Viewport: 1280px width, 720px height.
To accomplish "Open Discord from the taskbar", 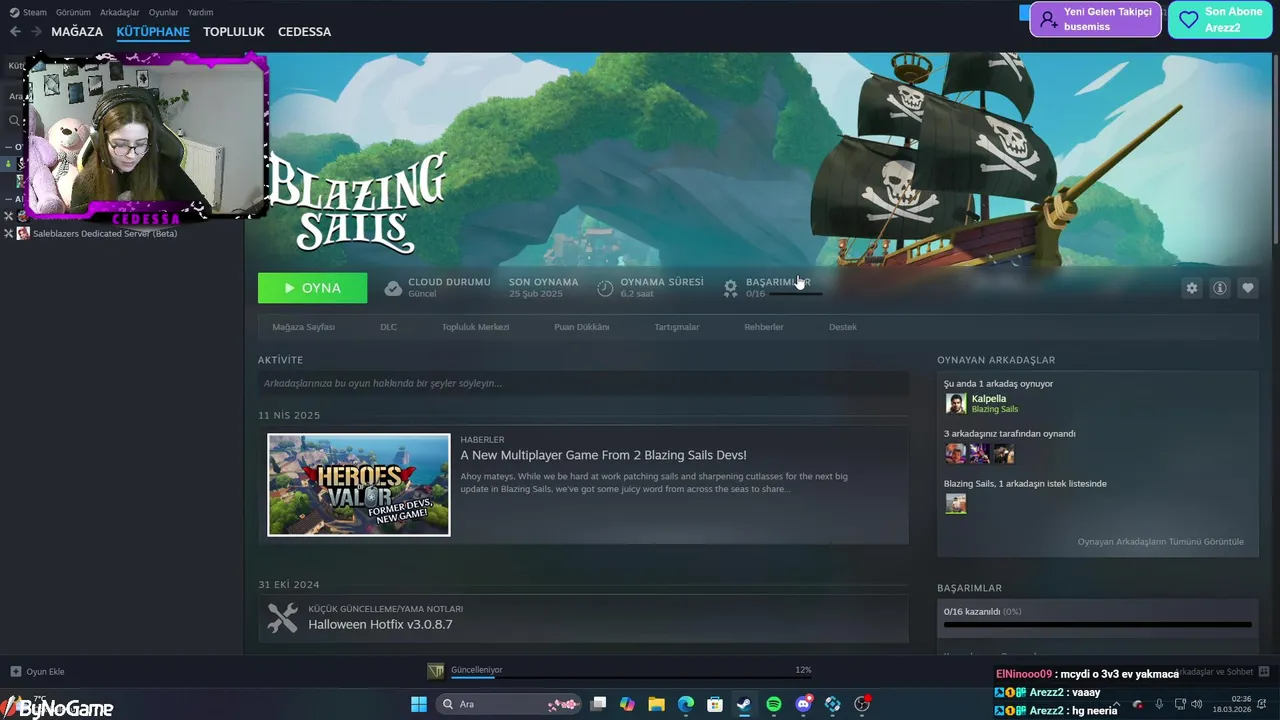I will coord(803,704).
